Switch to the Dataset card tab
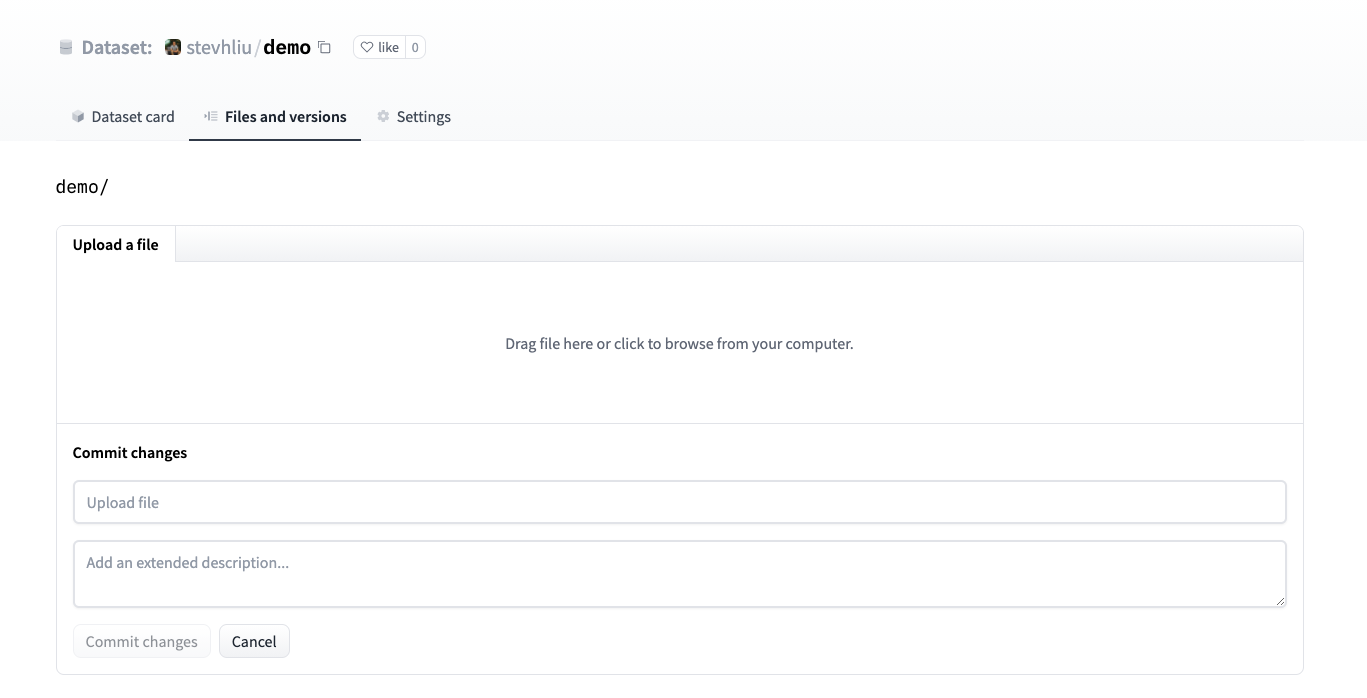Image resolution: width=1367 pixels, height=698 pixels. click(x=132, y=117)
